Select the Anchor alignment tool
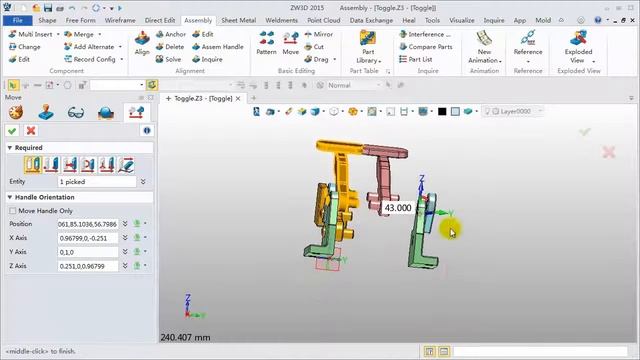This screenshot has width=640, height=360. (171, 34)
